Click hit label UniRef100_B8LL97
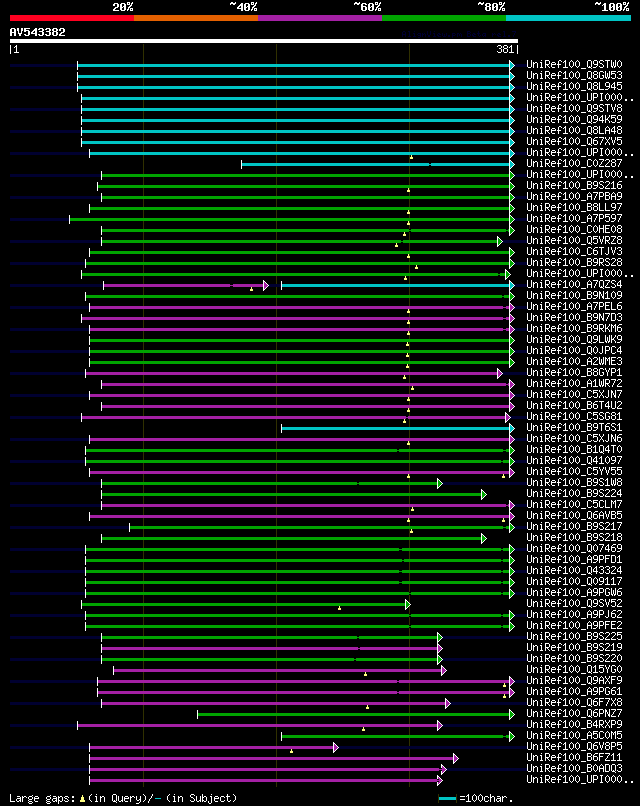This screenshot has width=640, height=806. (574, 208)
